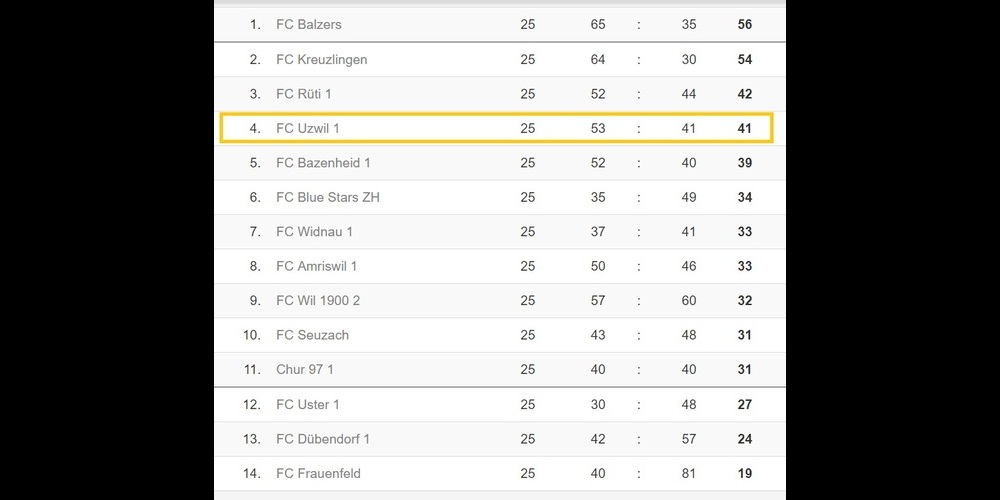Click the FC Seuzach team name
The width and height of the screenshot is (1000, 500).
pos(312,335)
